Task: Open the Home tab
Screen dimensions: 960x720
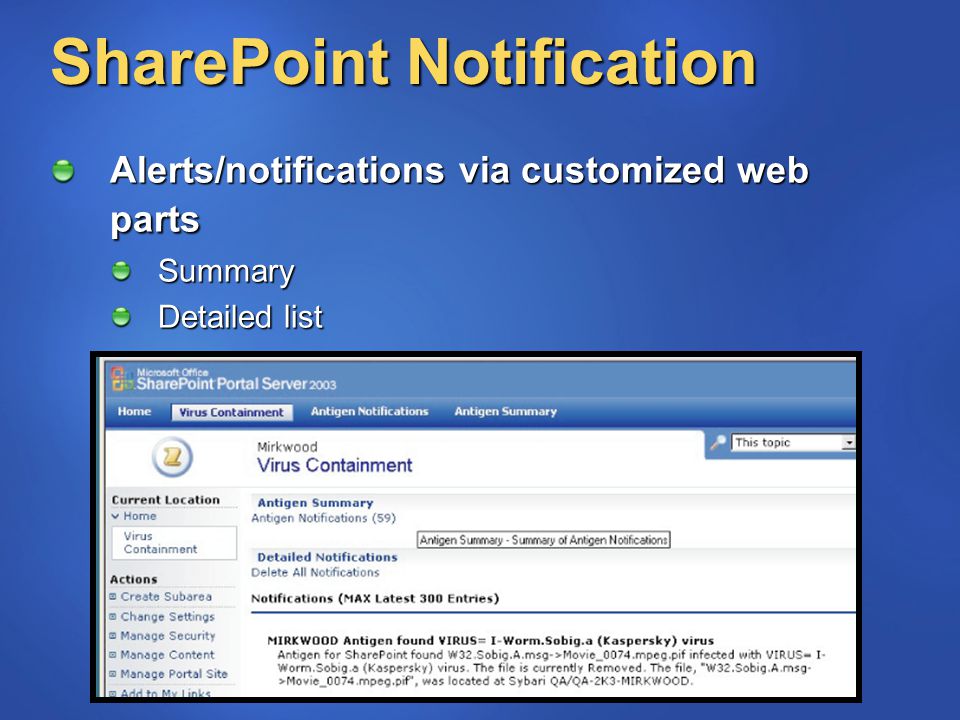Action: pyautogui.click(x=134, y=411)
